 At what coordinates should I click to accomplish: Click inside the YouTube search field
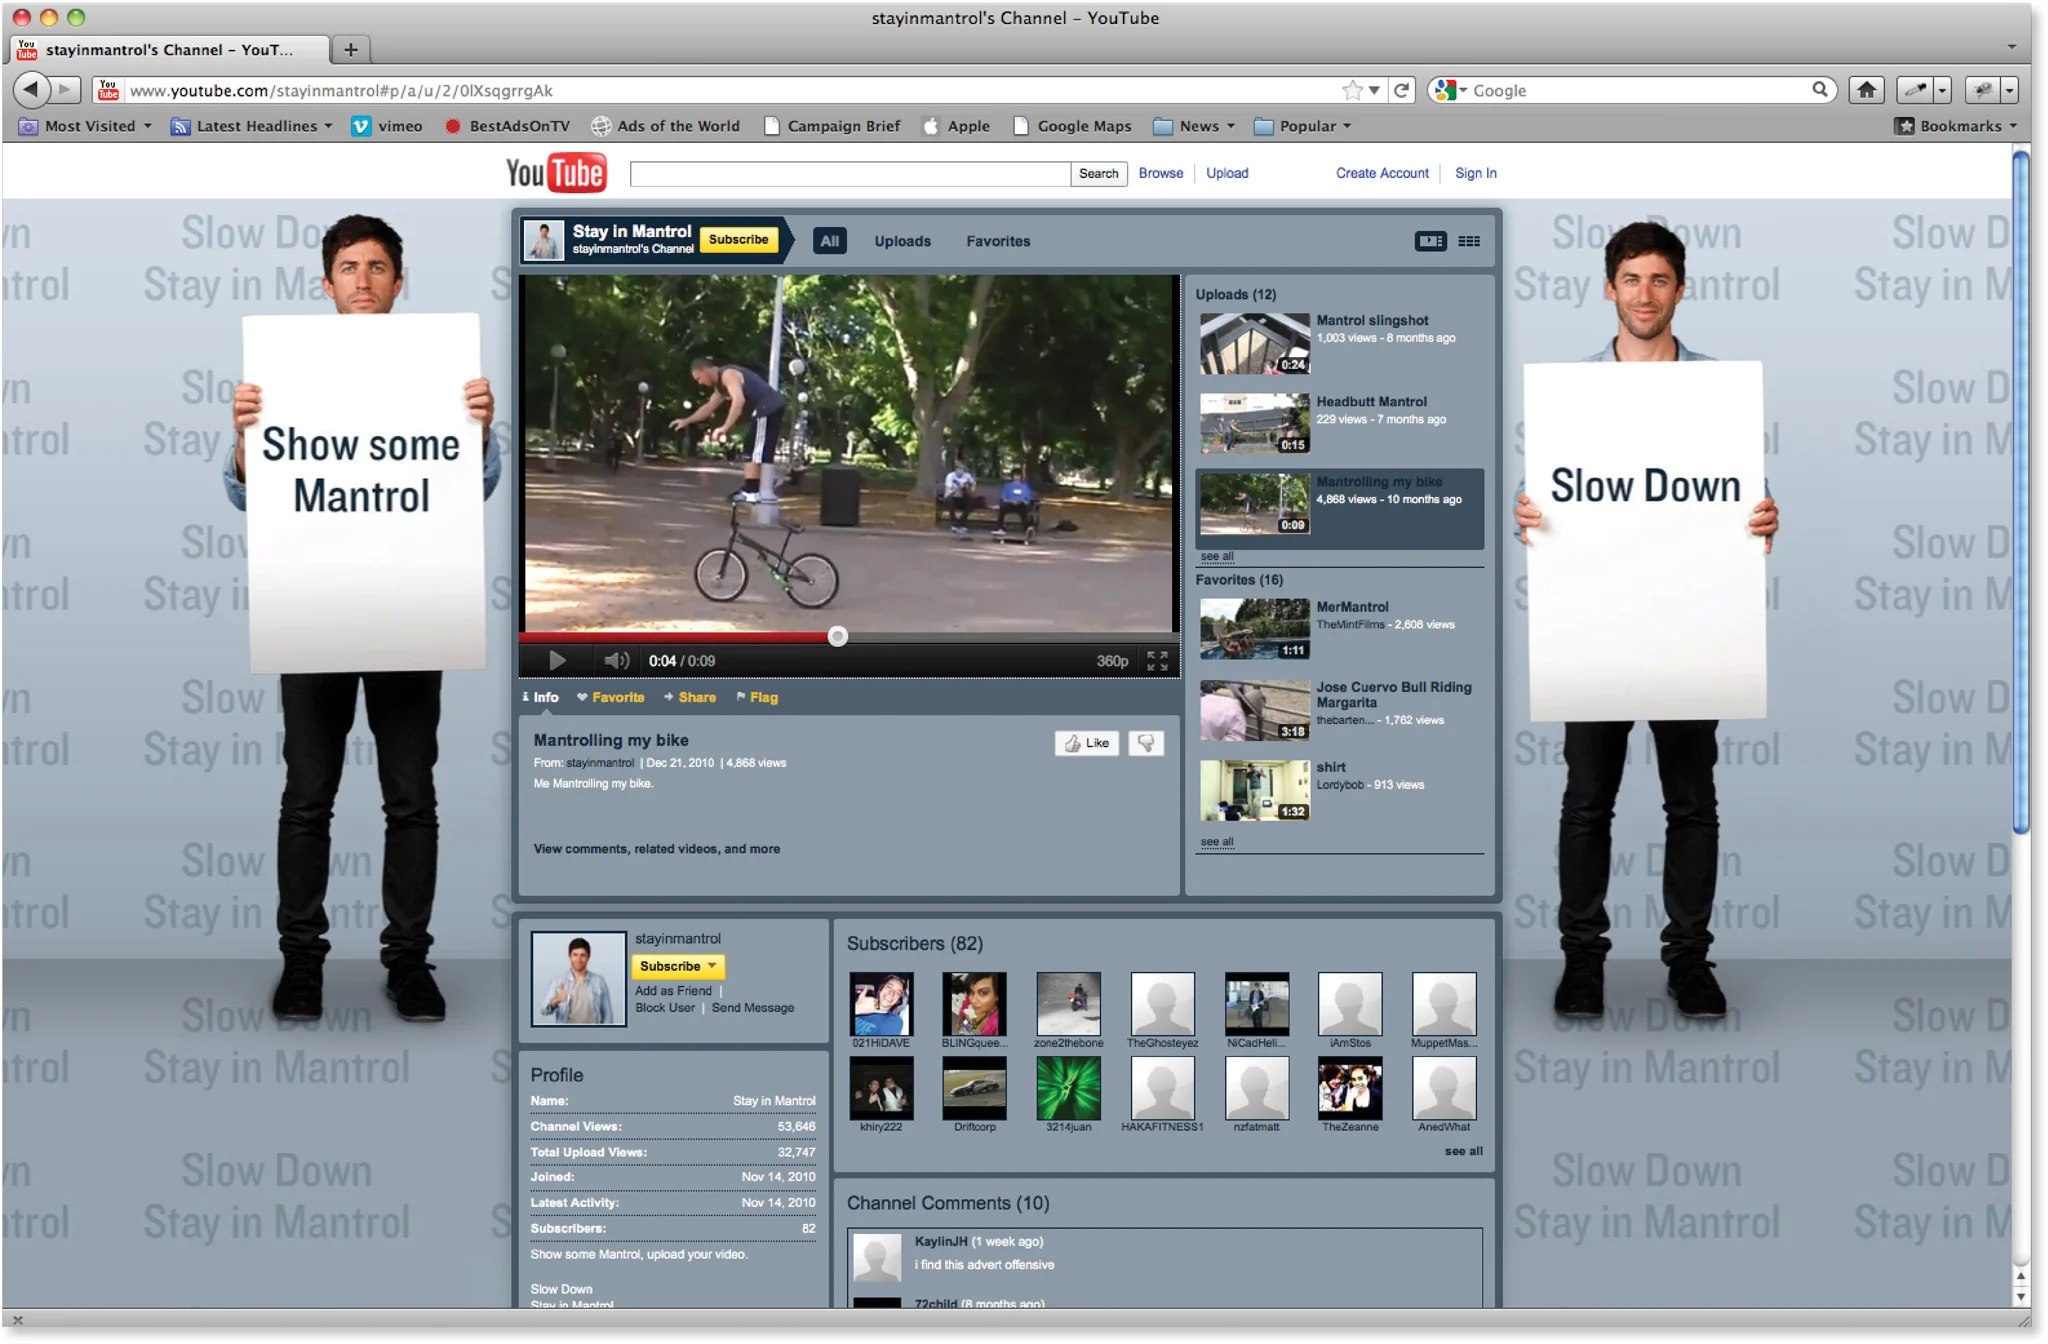[x=850, y=174]
